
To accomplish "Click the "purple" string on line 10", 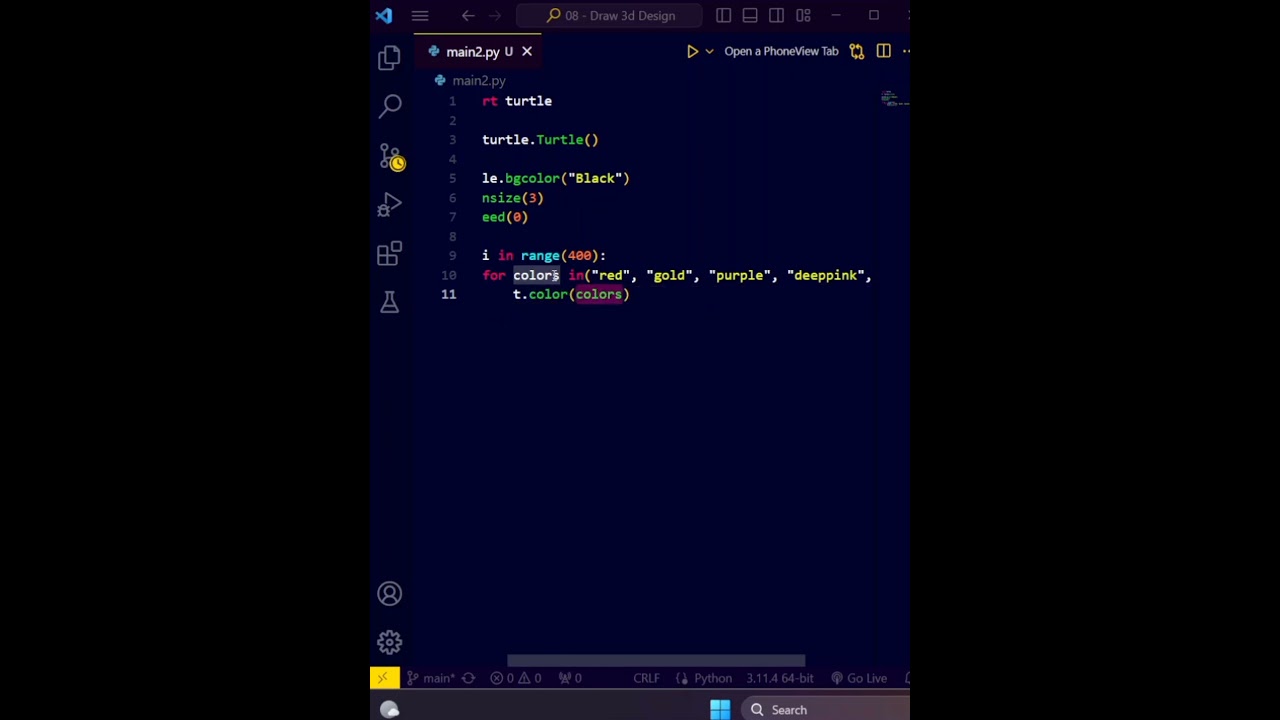I will [x=739, y=275].
